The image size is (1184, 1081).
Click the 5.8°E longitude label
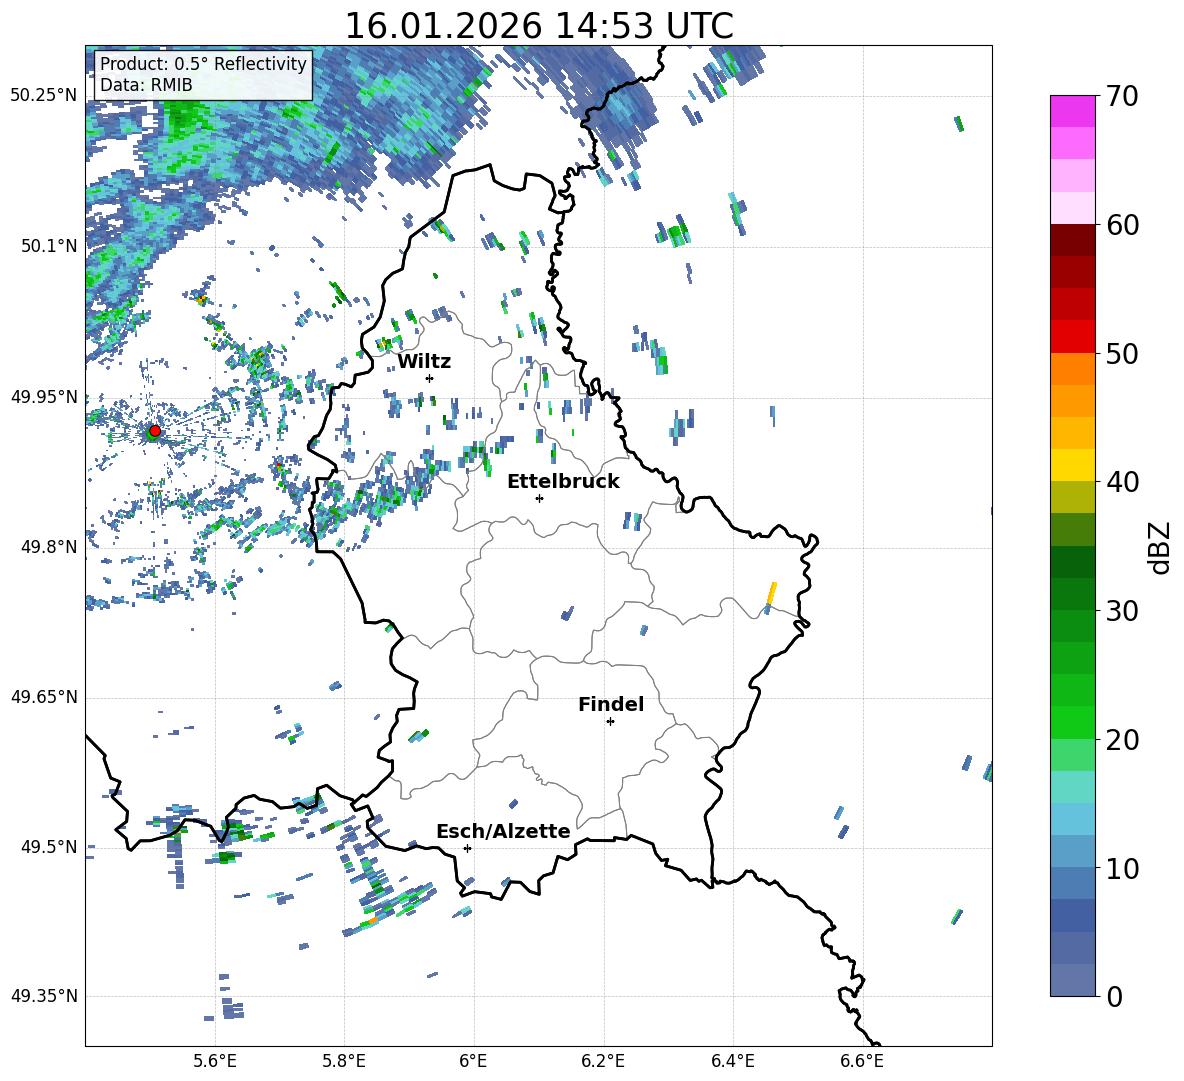click(x=344, y=1061)
